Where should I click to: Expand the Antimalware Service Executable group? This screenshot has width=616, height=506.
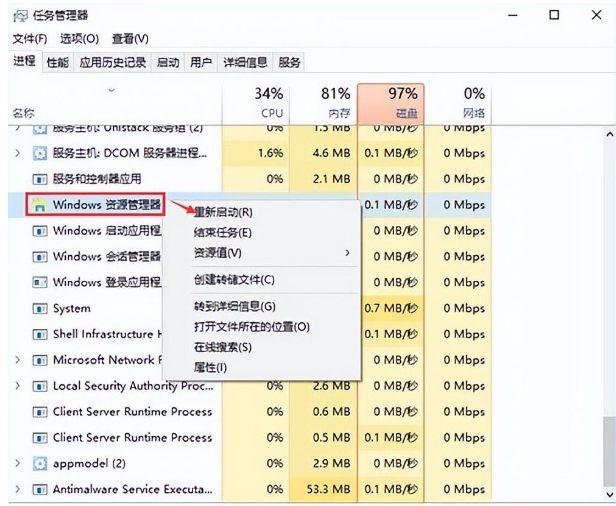(x=18, y=490)
